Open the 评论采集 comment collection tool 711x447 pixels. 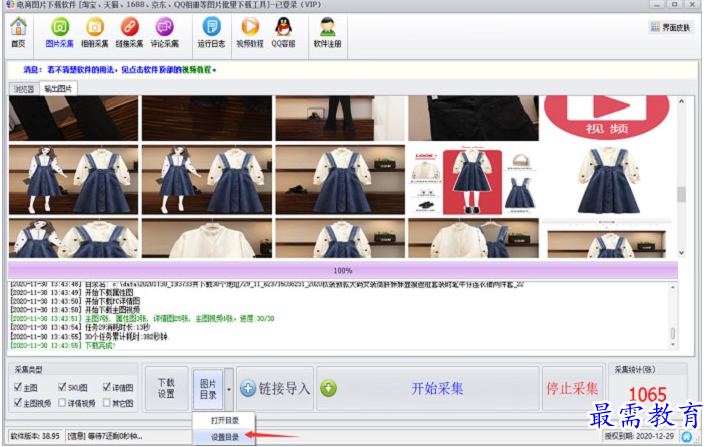[165, 32]
